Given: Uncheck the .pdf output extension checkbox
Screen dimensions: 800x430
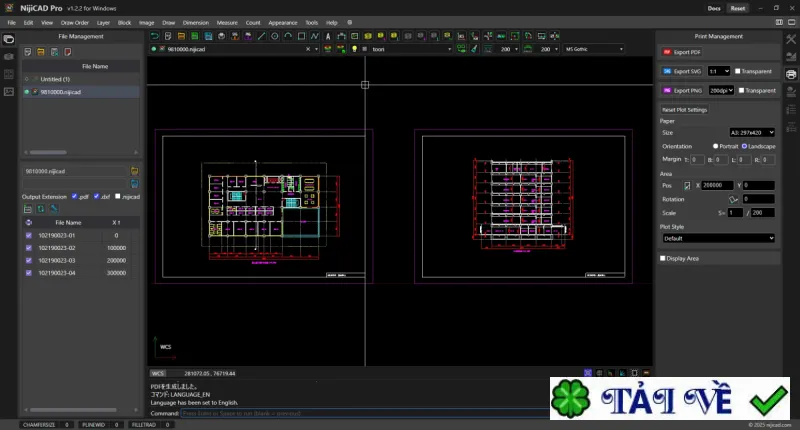Looking at the screenshot, I should tap(74, 196).
